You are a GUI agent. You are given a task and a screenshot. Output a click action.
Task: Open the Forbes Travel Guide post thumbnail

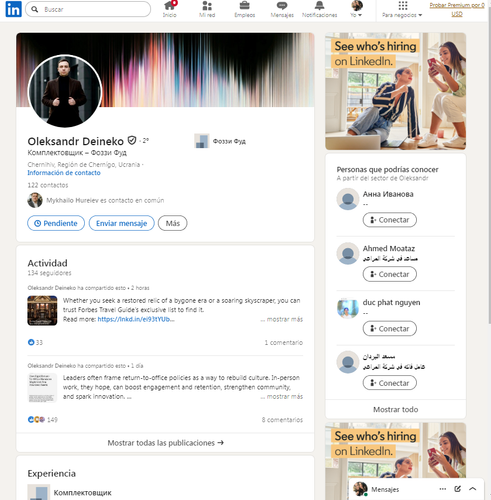[42, 311]
